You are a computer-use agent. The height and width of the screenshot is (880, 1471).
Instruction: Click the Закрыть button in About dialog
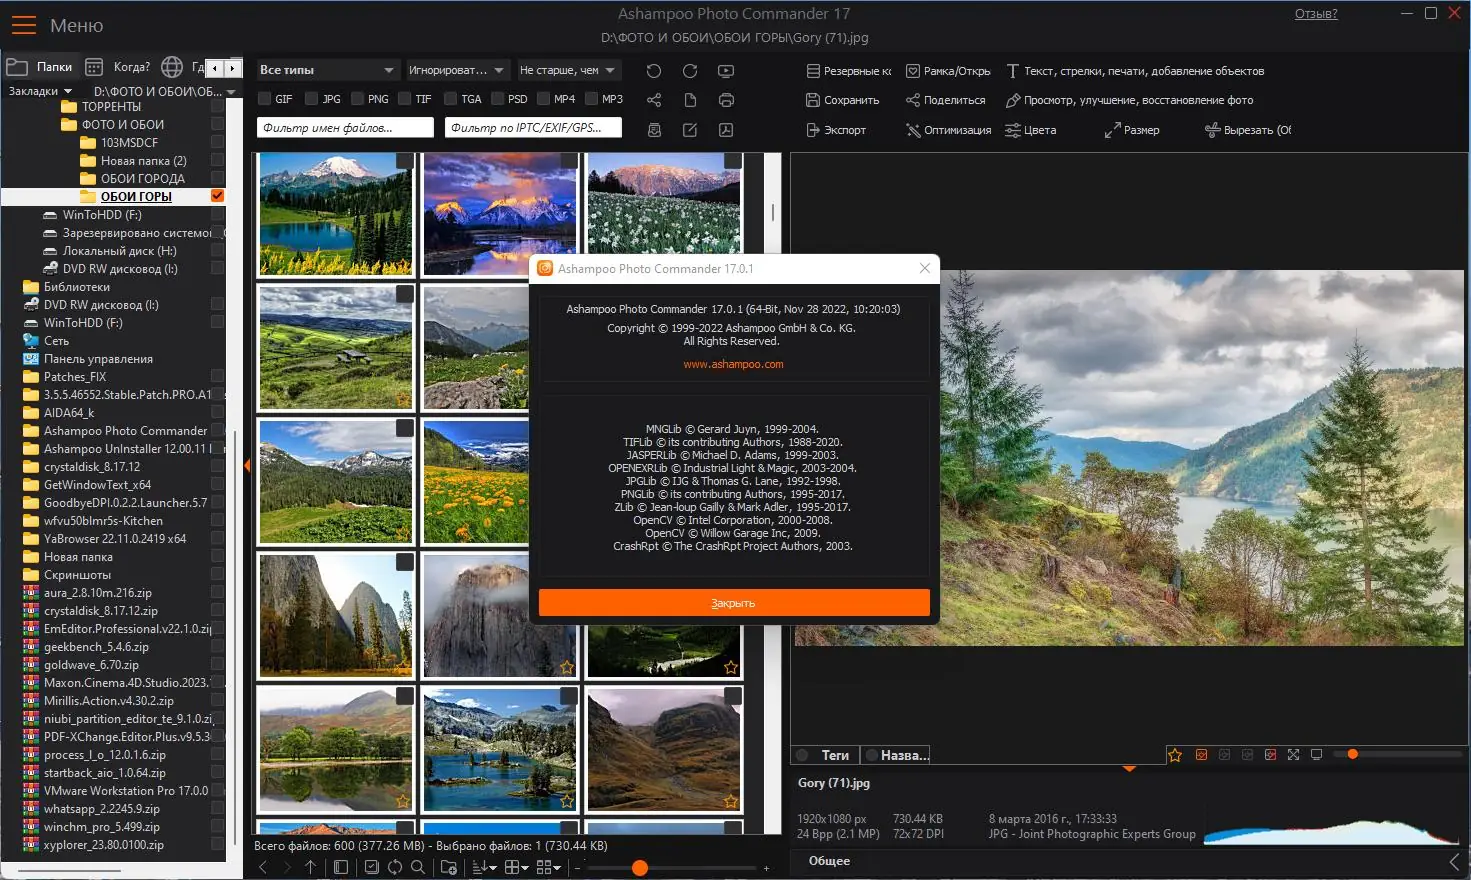(x=734, y=603)
